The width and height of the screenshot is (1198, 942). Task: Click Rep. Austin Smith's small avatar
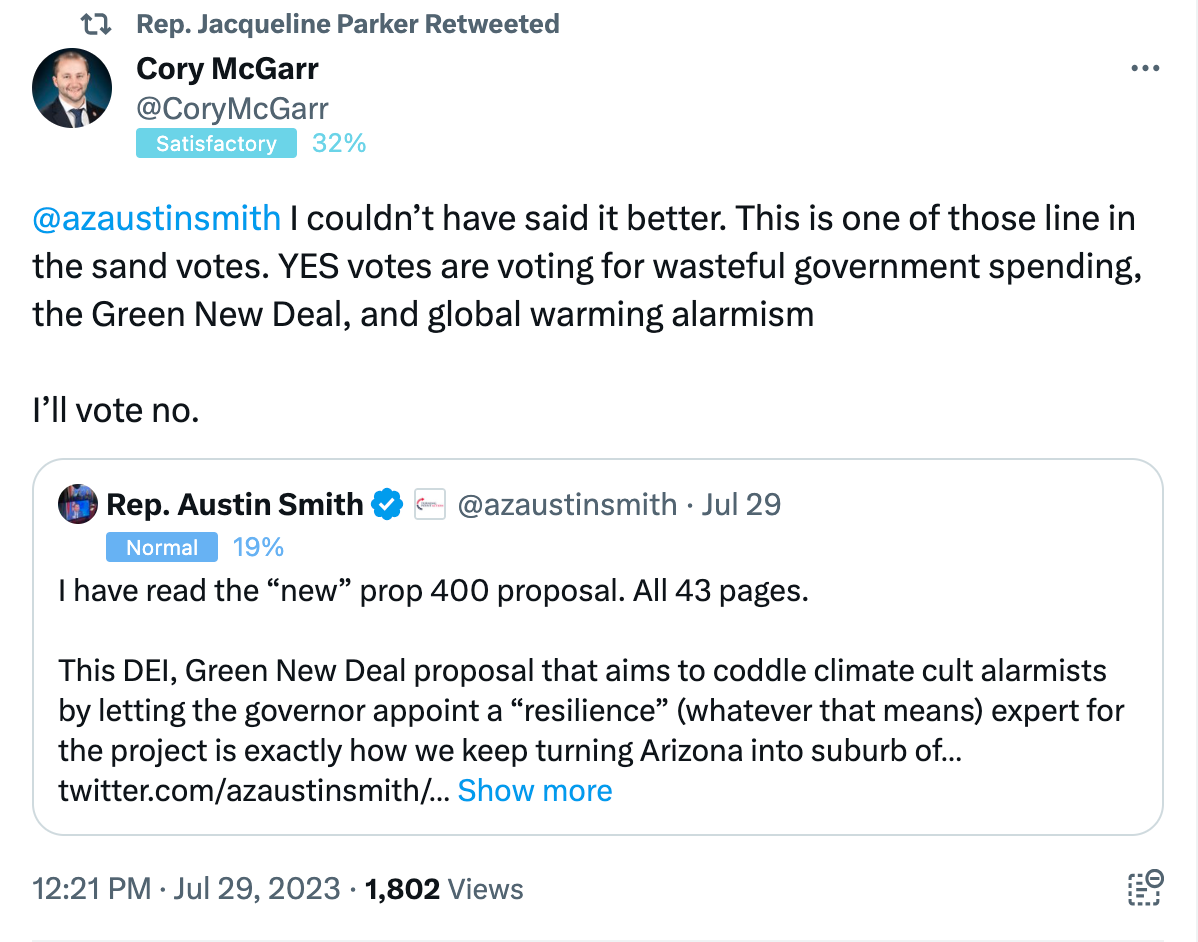[x=78, y=504]
